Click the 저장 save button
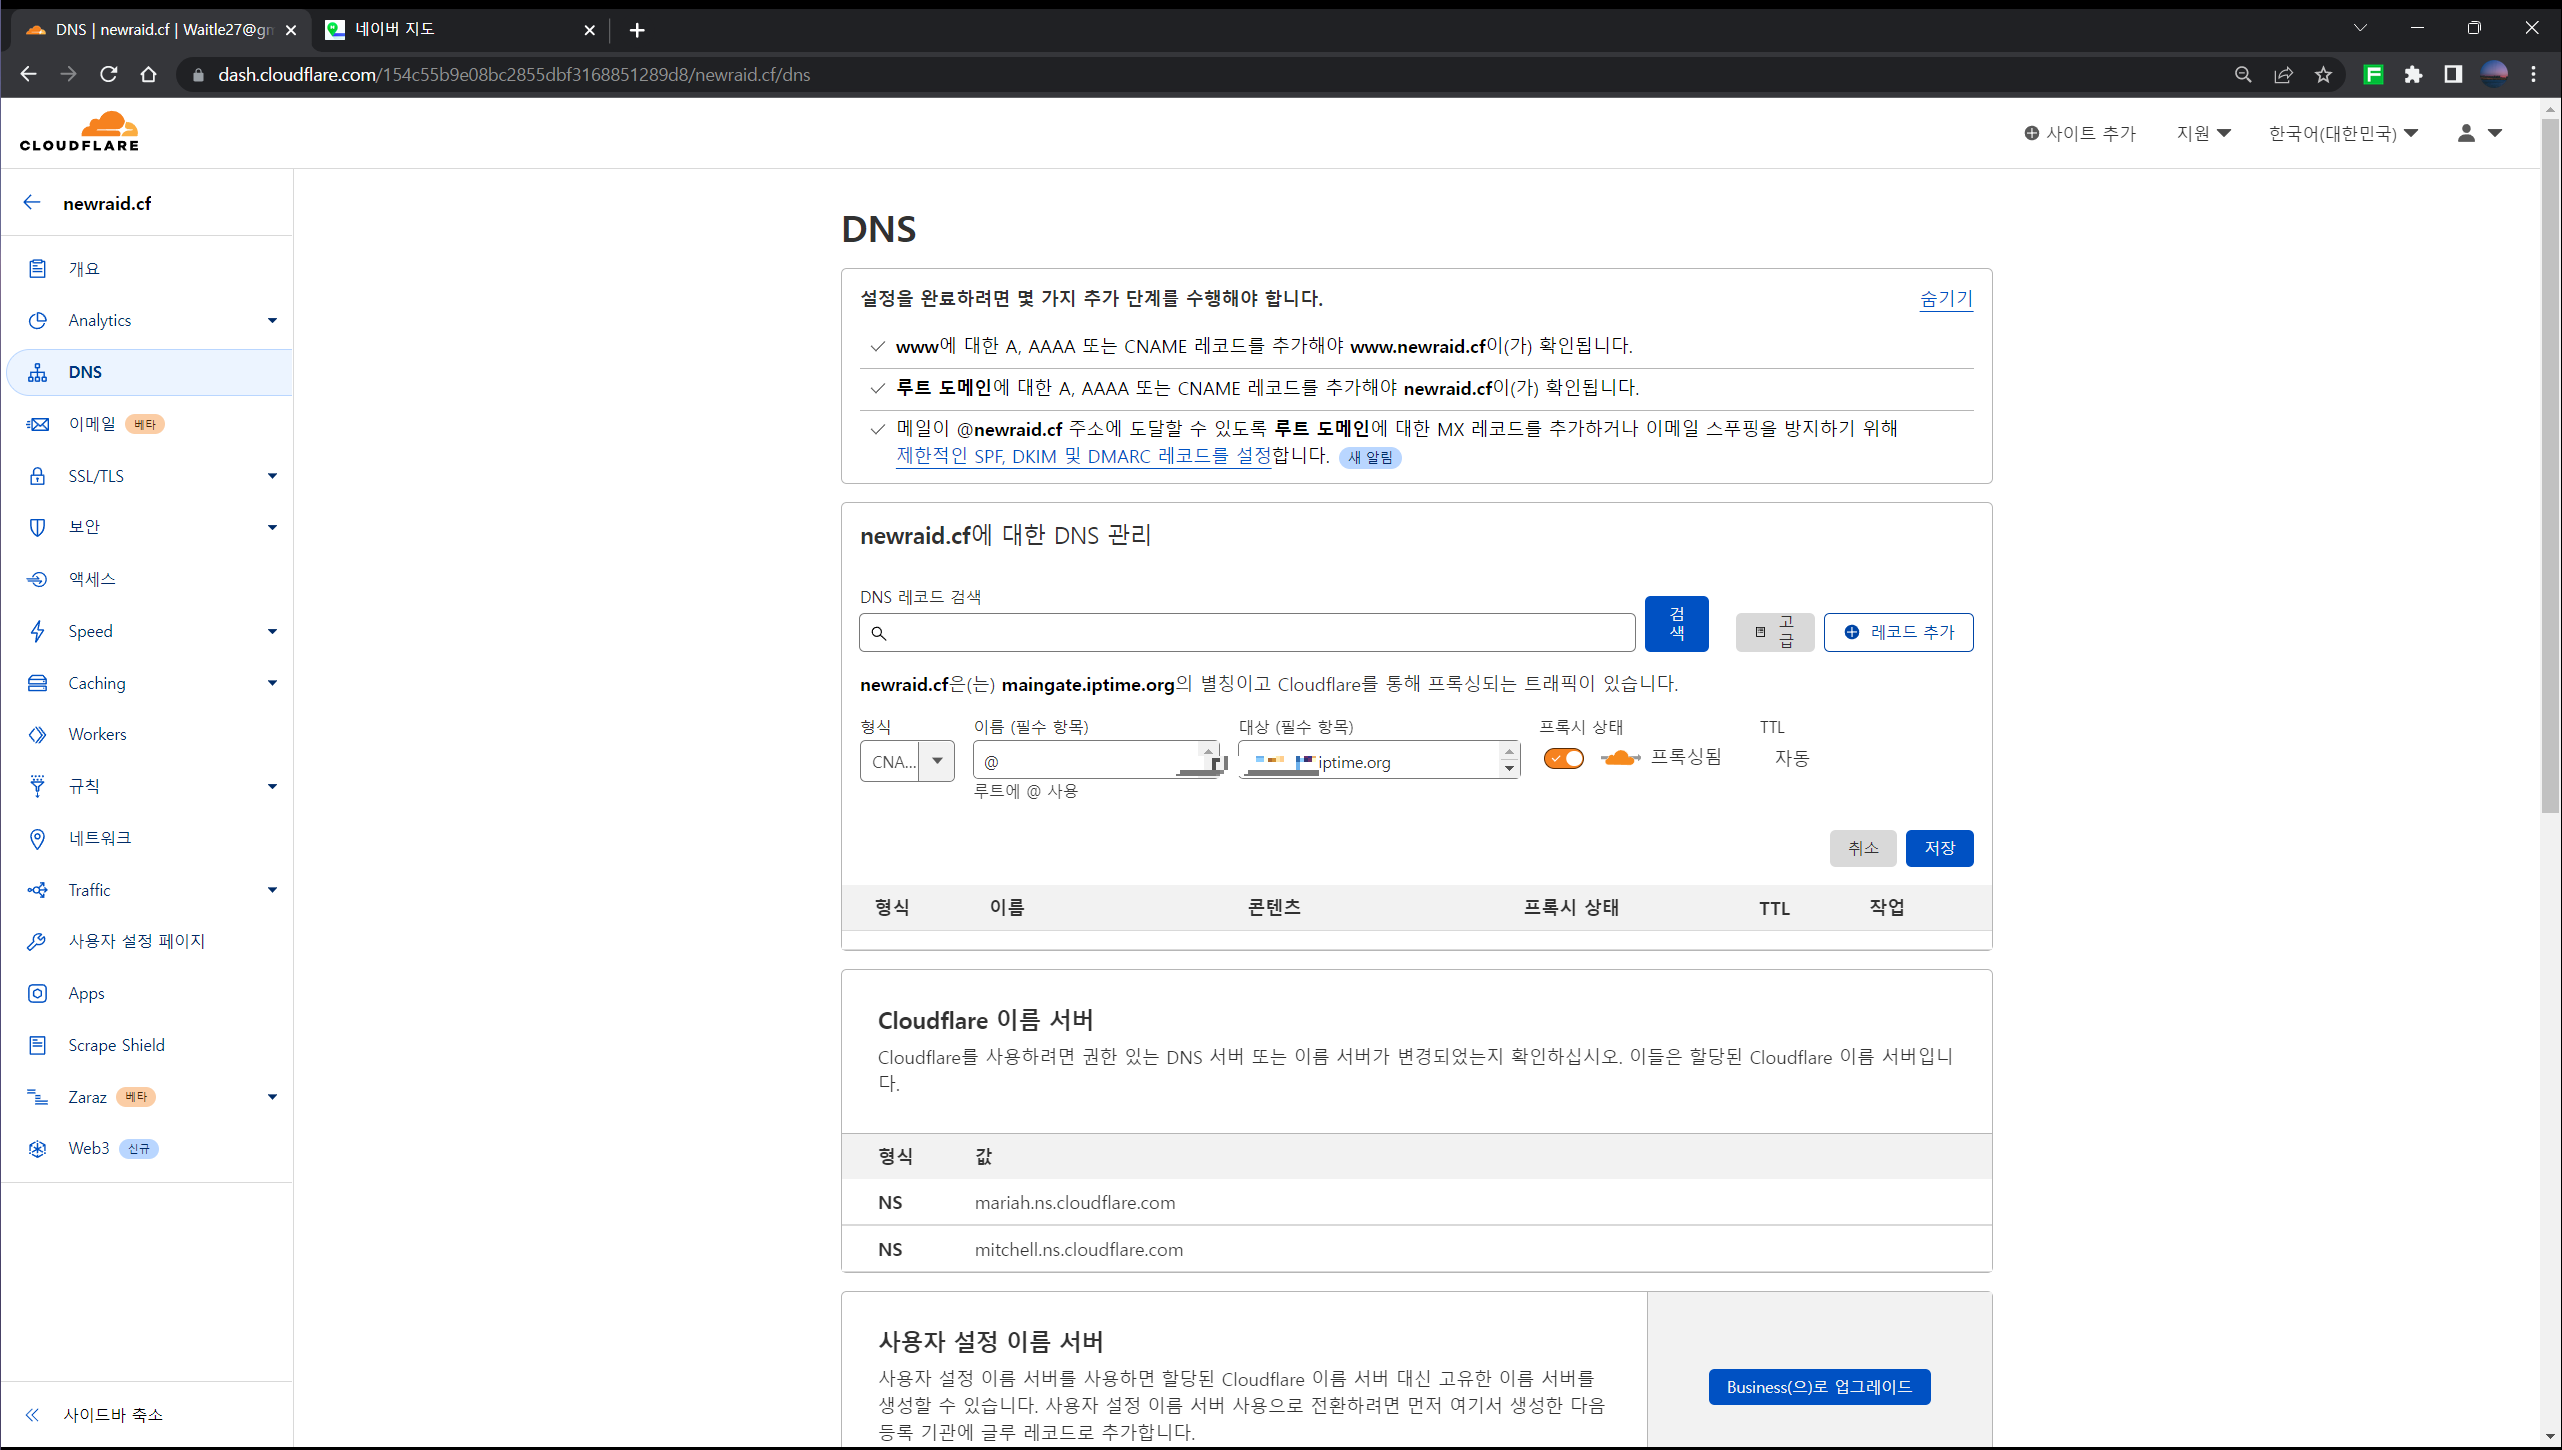This screenshot has height=1450, width=2562. [1938, 848]
